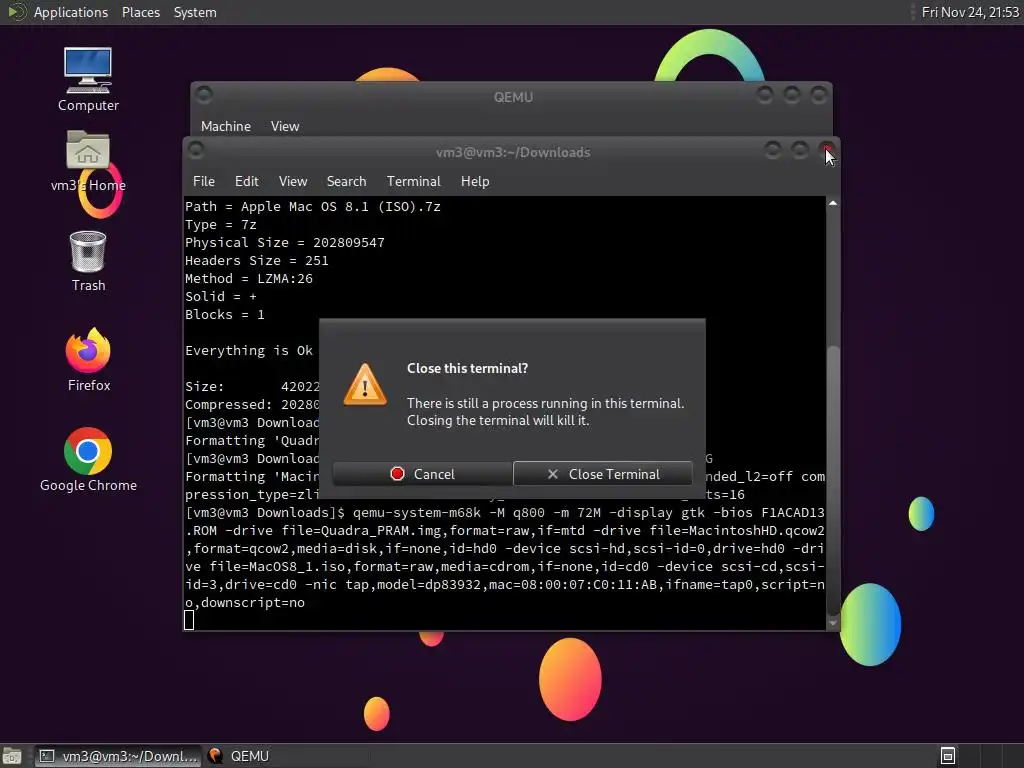This screenshot has height=768, width=1024.
Task: Open the terminal's Search menu
Action: click(346, 182)
